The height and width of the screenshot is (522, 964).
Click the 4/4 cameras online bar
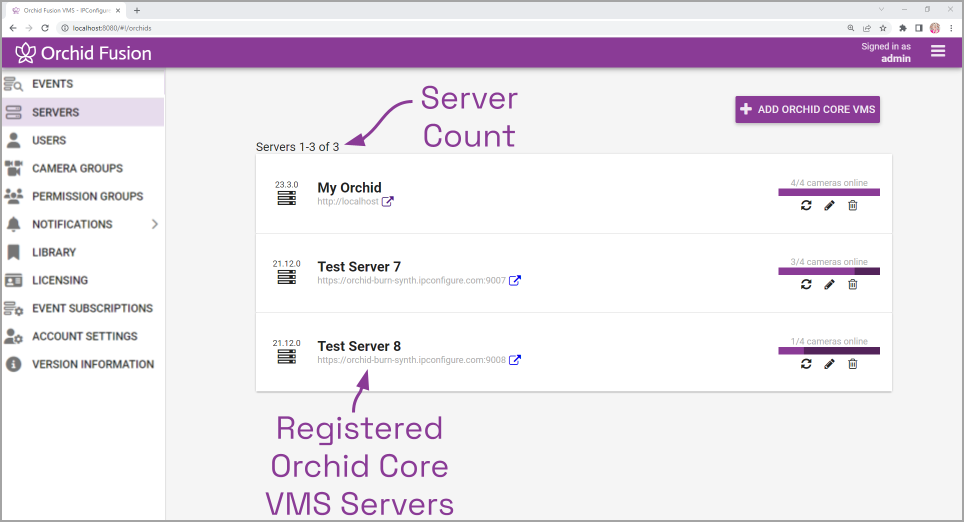829,192
